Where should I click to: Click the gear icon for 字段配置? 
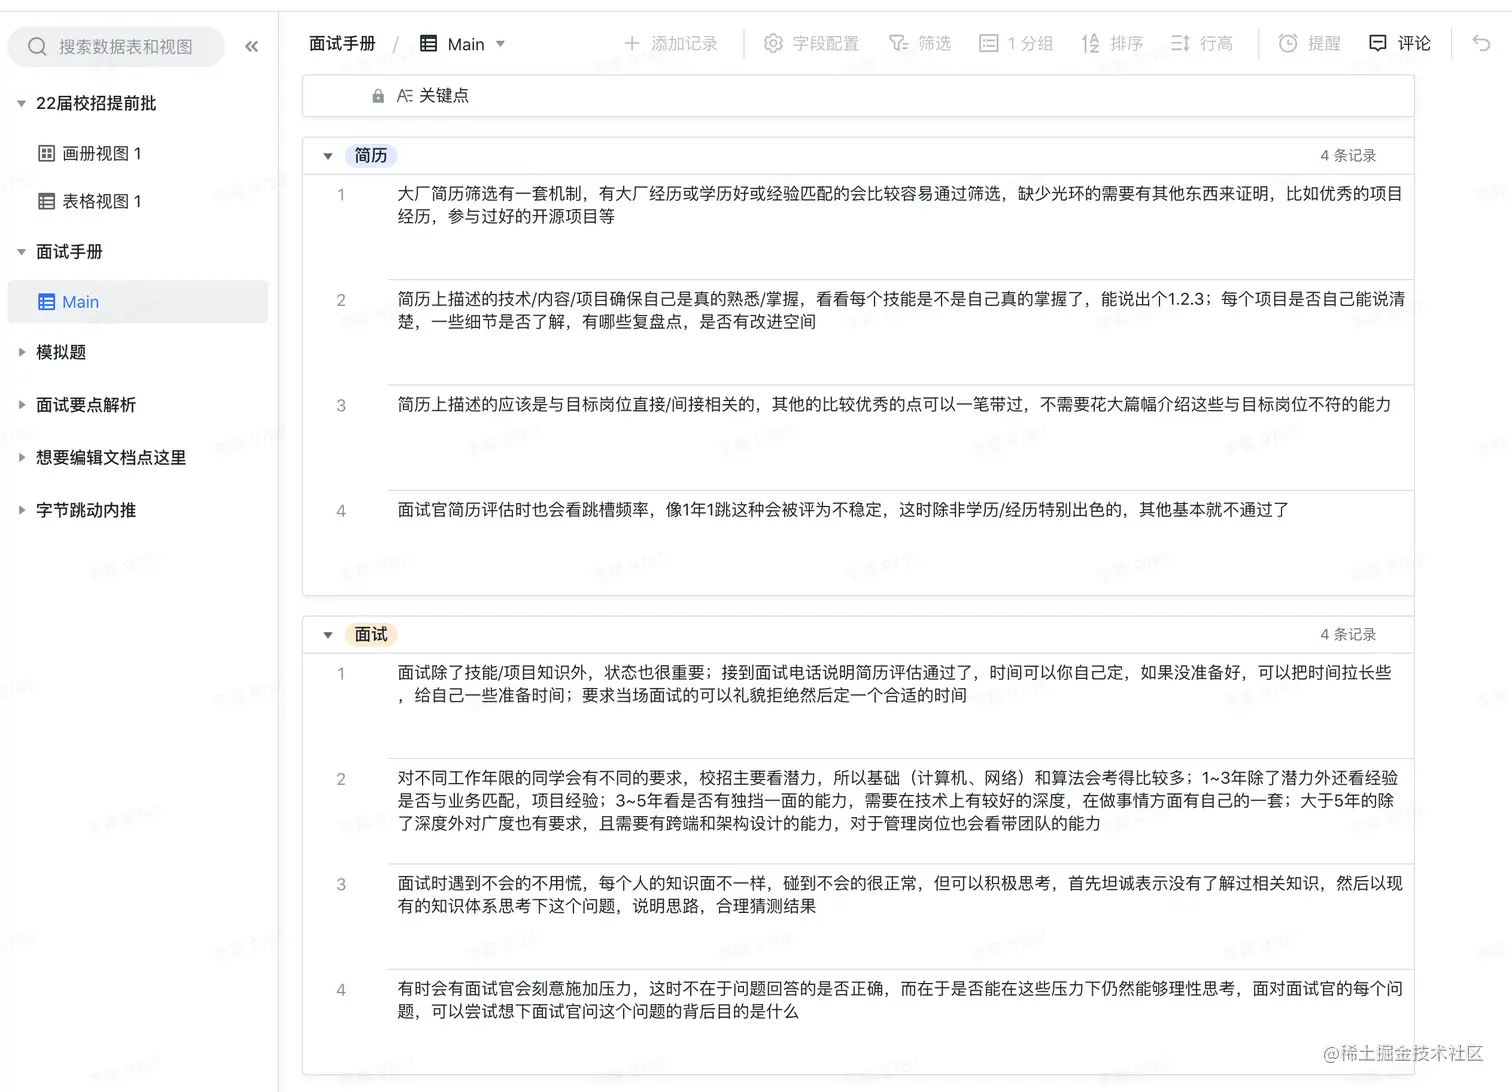(x=773, y=43)
